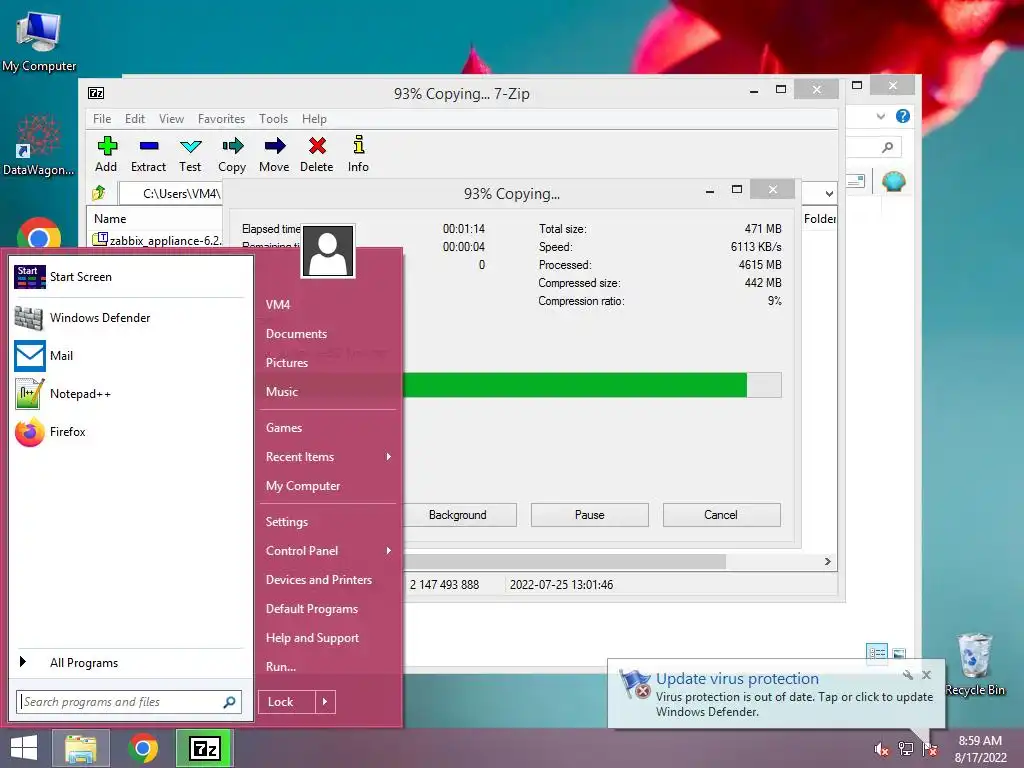Click the Update virus protection notification title
Screen dimensions: 1024x768
coord(737,679)
